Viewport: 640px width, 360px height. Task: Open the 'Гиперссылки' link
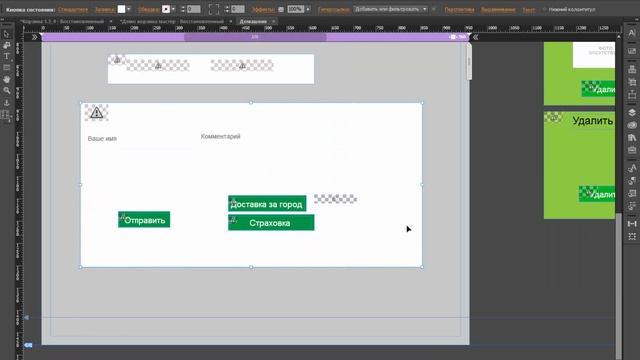pos(334,9)
